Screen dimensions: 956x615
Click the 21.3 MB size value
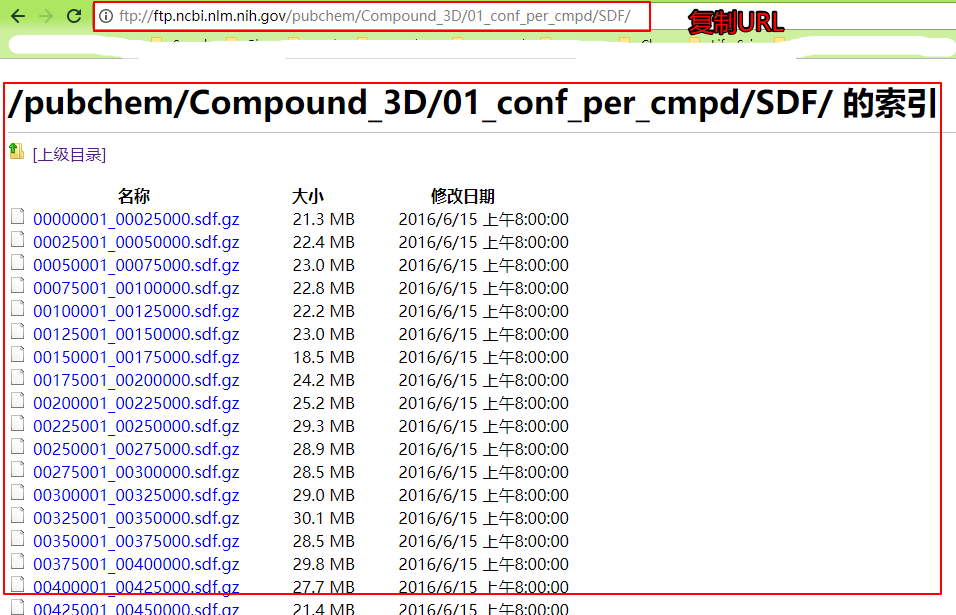point(324,219)
